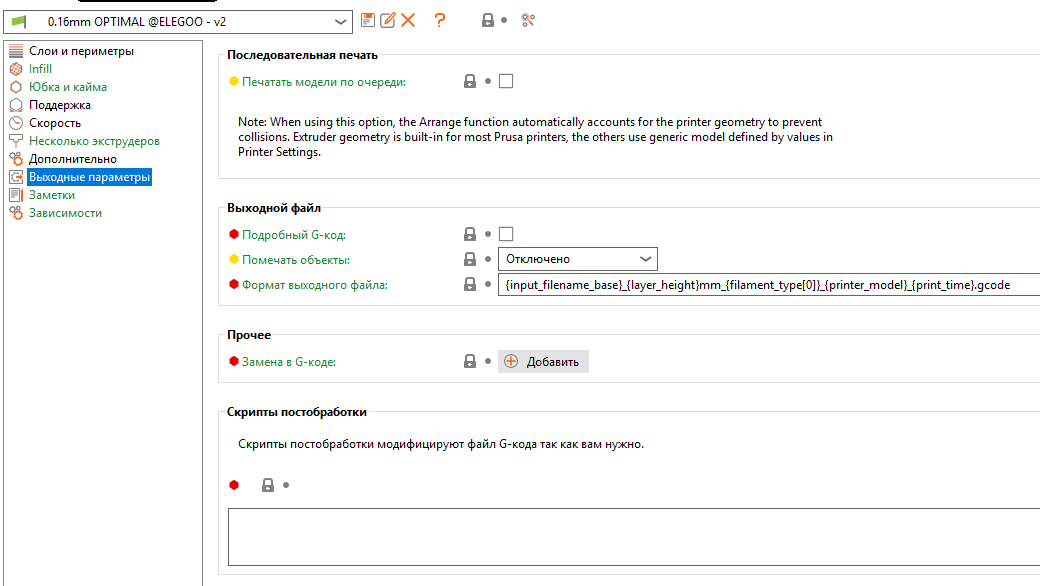This screenshot has height=586, width=1040.
Task: Select Юбка и кайма in sidebar
Action: 68,87
